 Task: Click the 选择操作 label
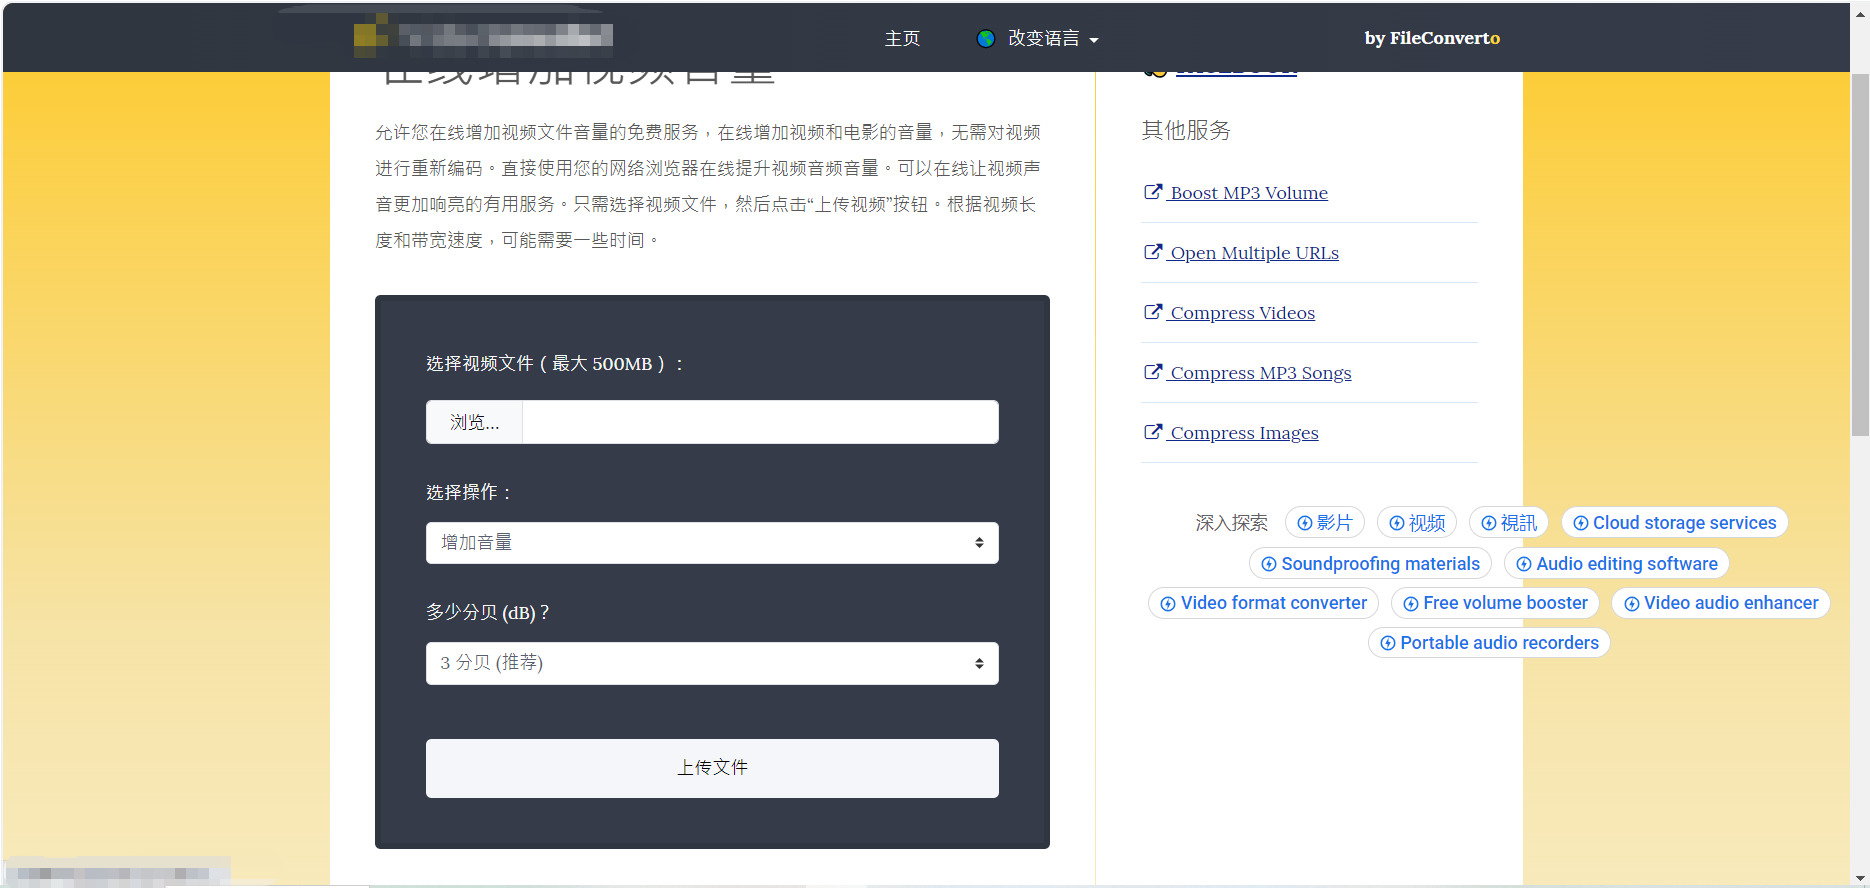[x=469, y=492]
